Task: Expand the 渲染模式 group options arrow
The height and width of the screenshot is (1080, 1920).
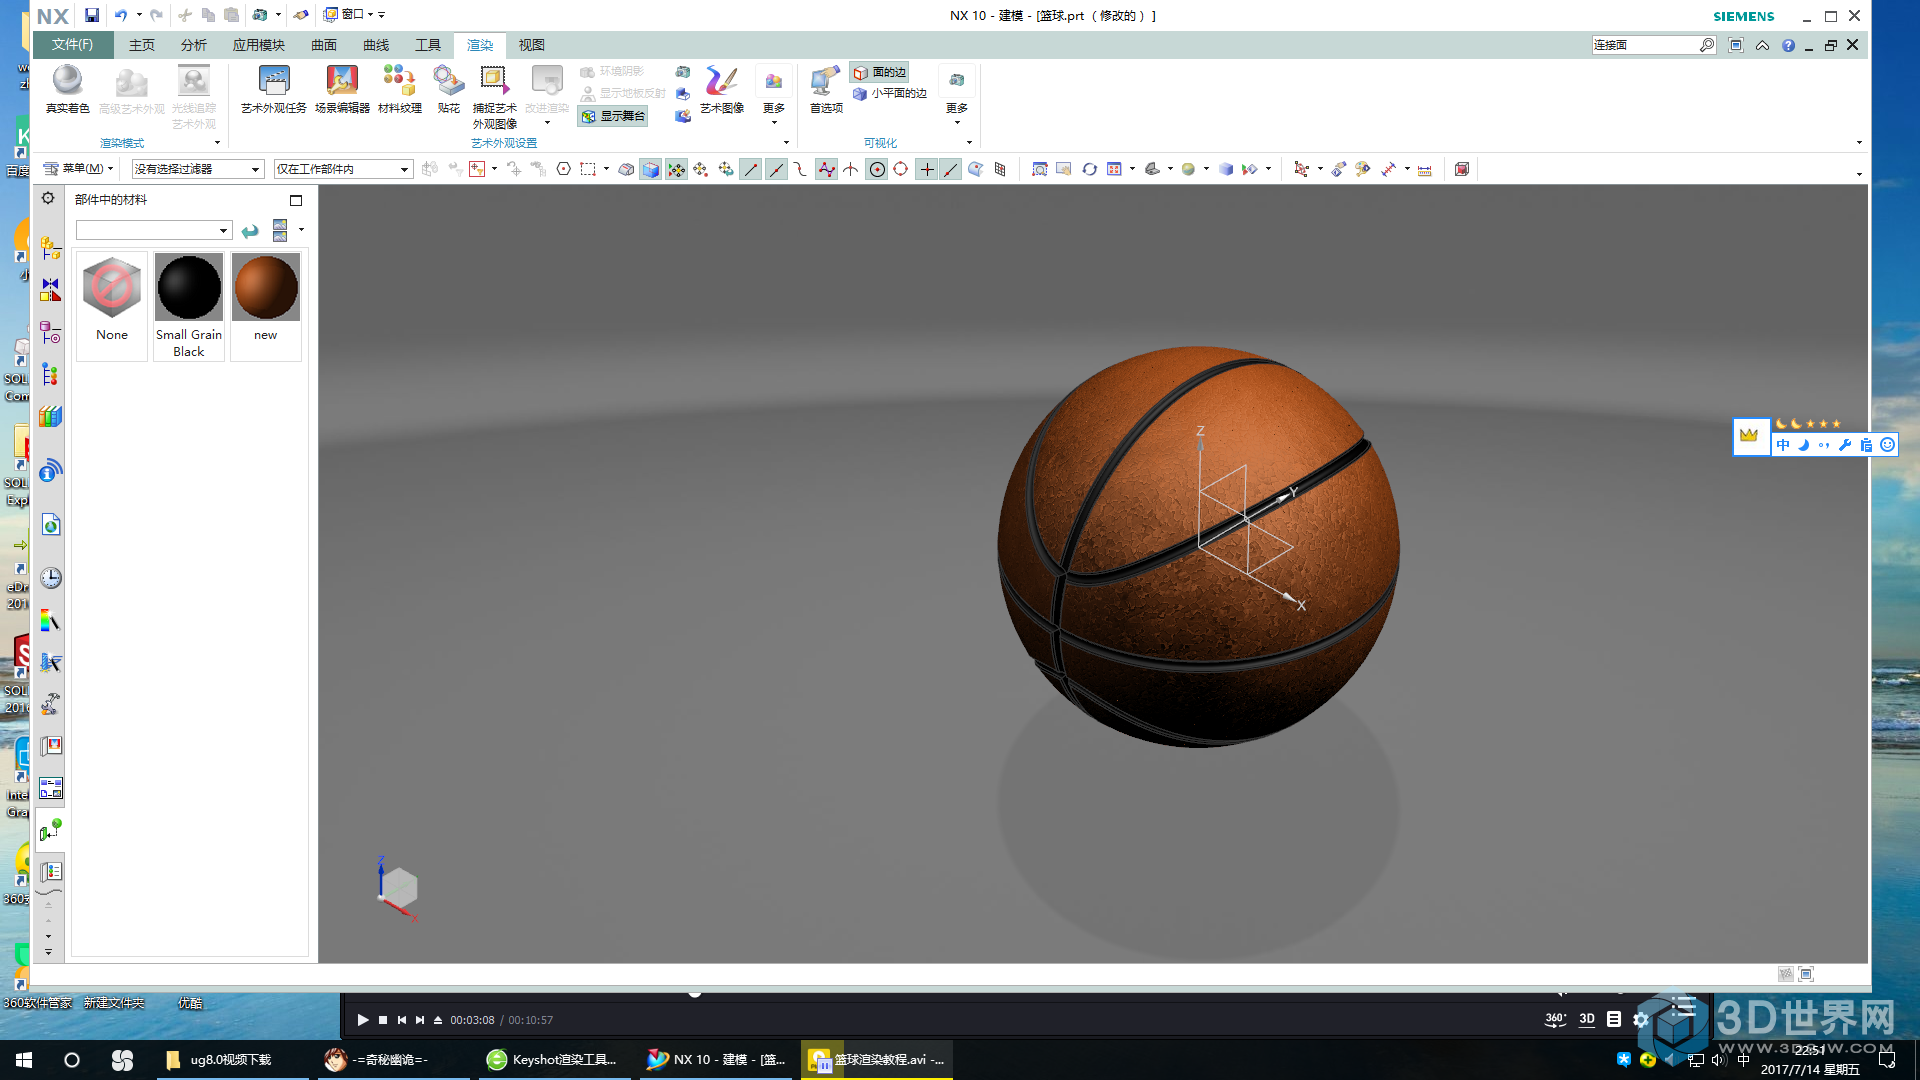Action: [x=217, y=143]
